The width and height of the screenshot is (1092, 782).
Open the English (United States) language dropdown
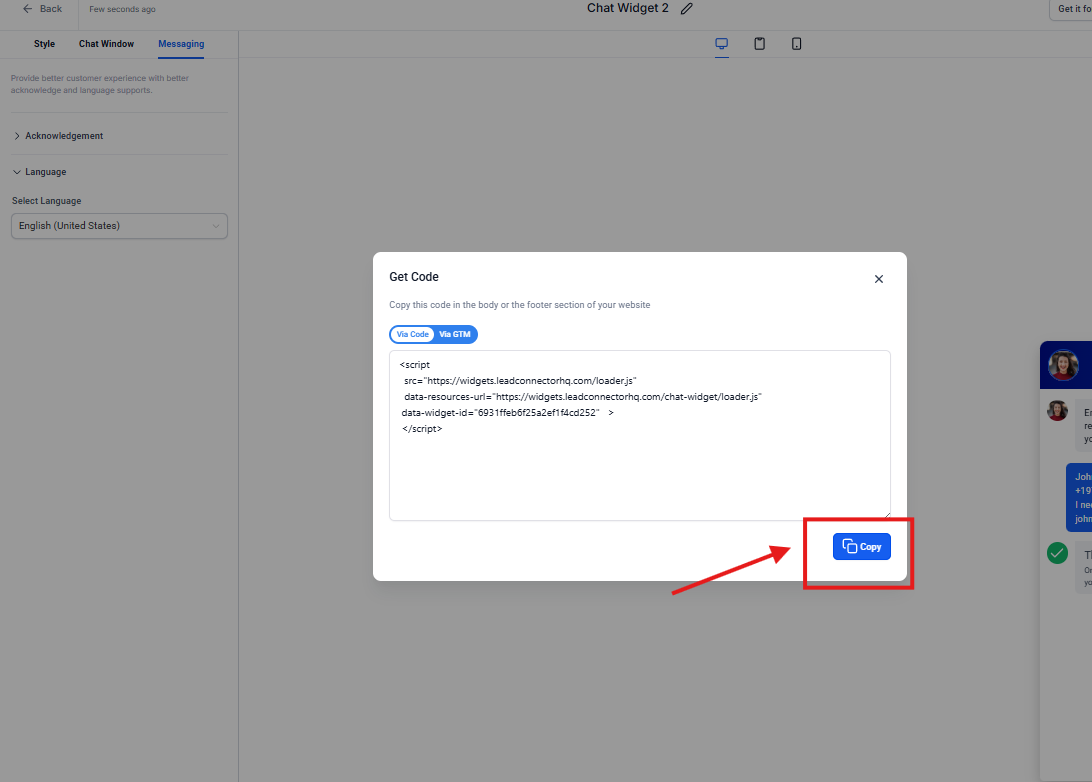point(119,226)
